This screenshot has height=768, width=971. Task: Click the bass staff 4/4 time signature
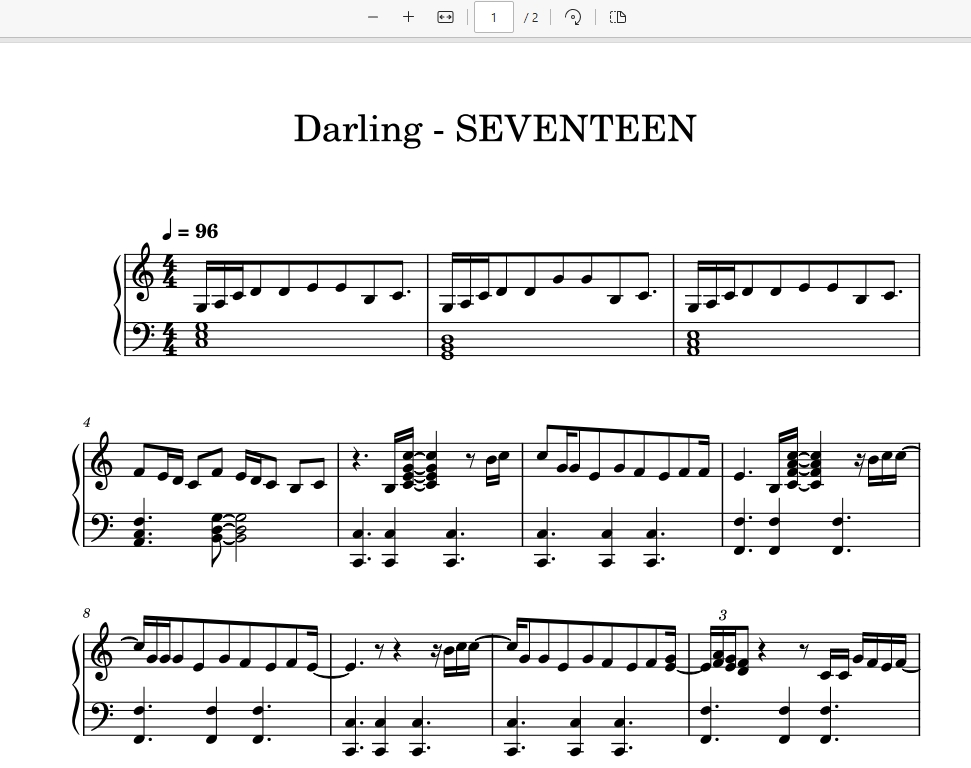coord(170,339)
